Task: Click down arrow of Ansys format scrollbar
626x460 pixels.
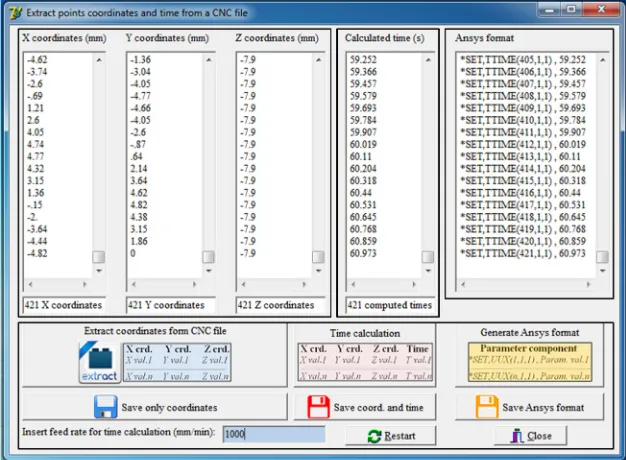Action: click(603, 271)
